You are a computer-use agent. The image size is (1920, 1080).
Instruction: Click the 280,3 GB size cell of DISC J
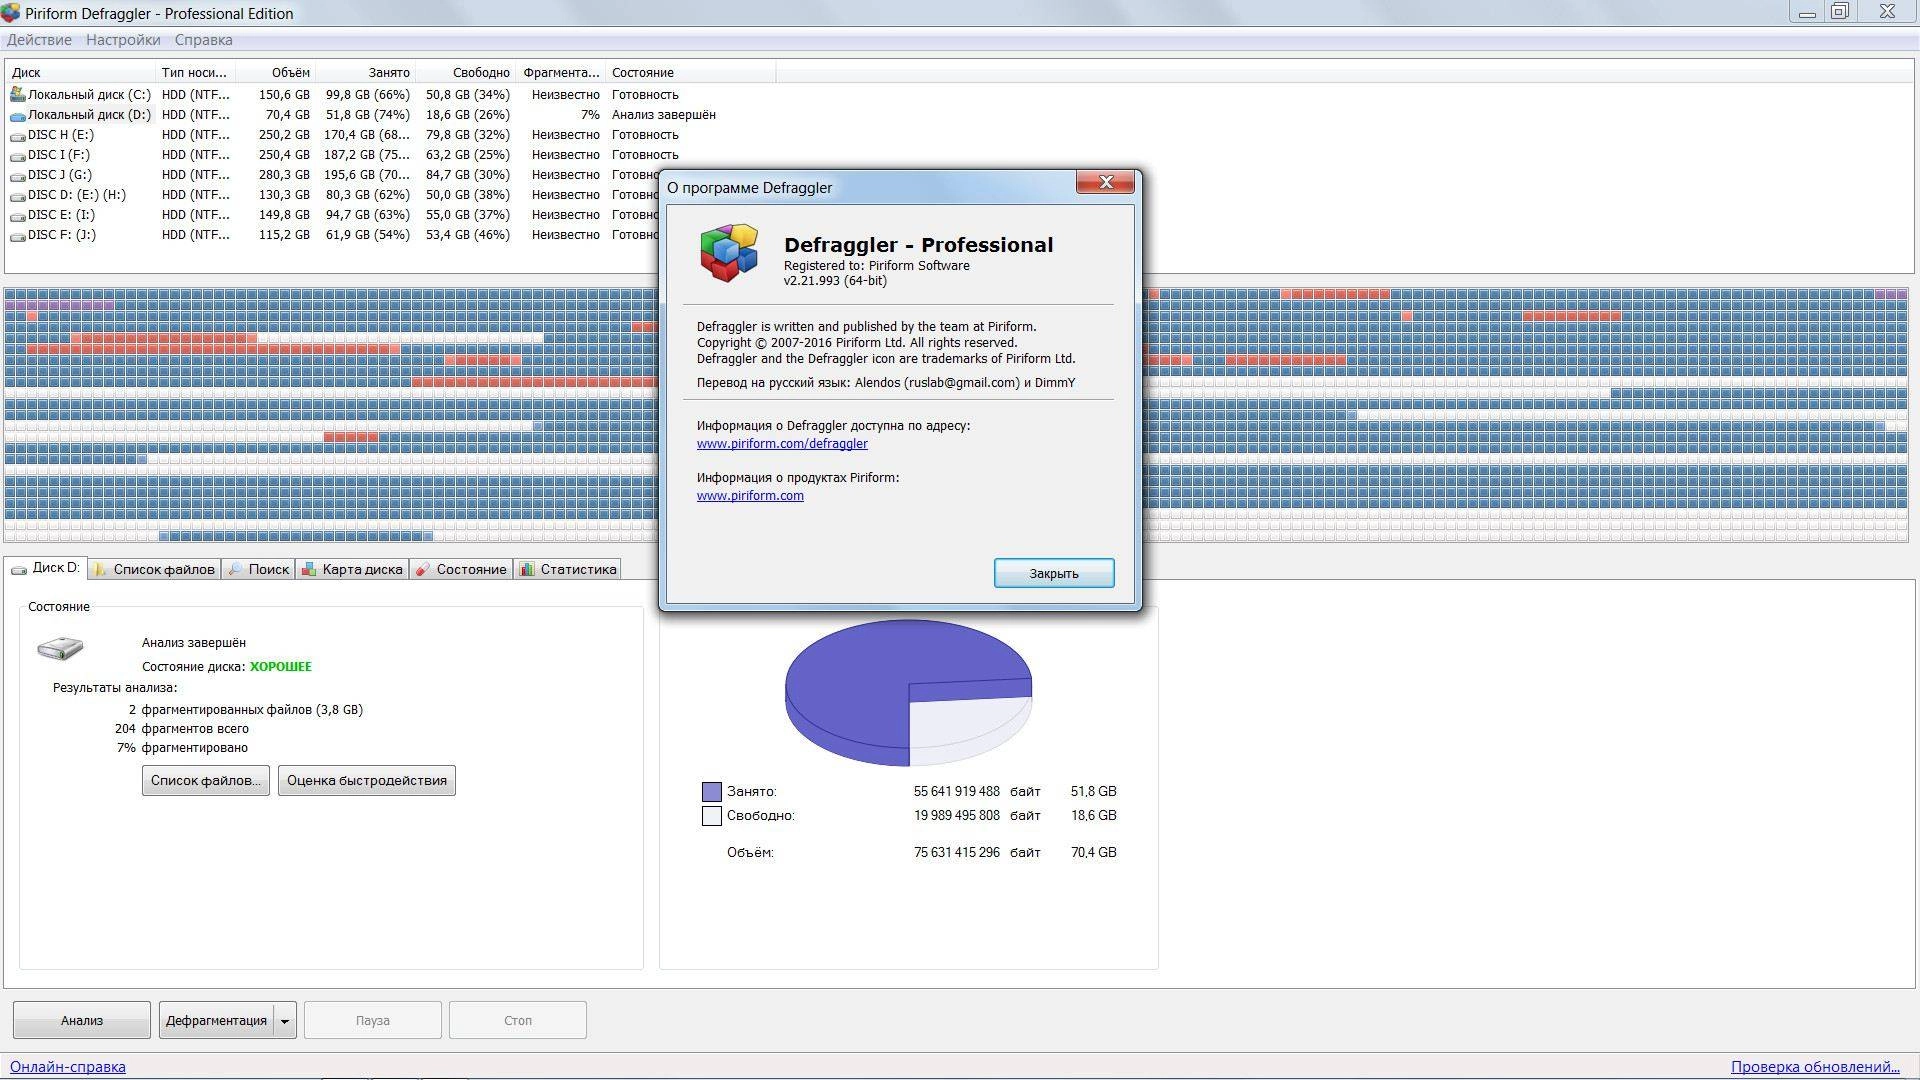point(284,175)
